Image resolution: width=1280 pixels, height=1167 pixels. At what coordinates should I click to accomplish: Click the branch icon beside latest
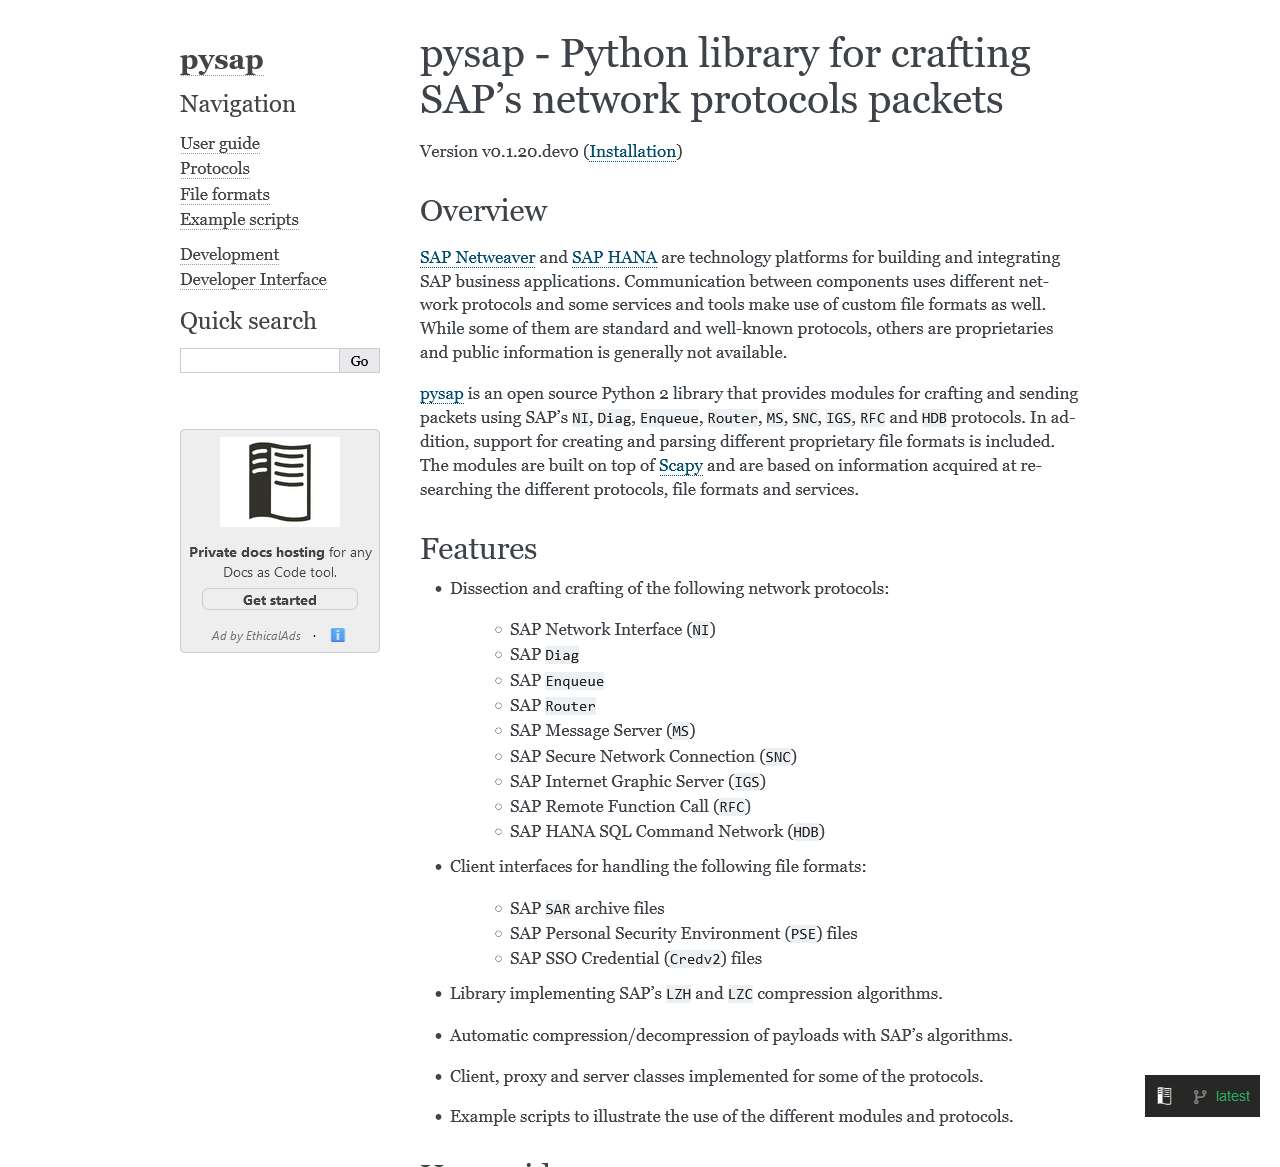(1199, 1097)
